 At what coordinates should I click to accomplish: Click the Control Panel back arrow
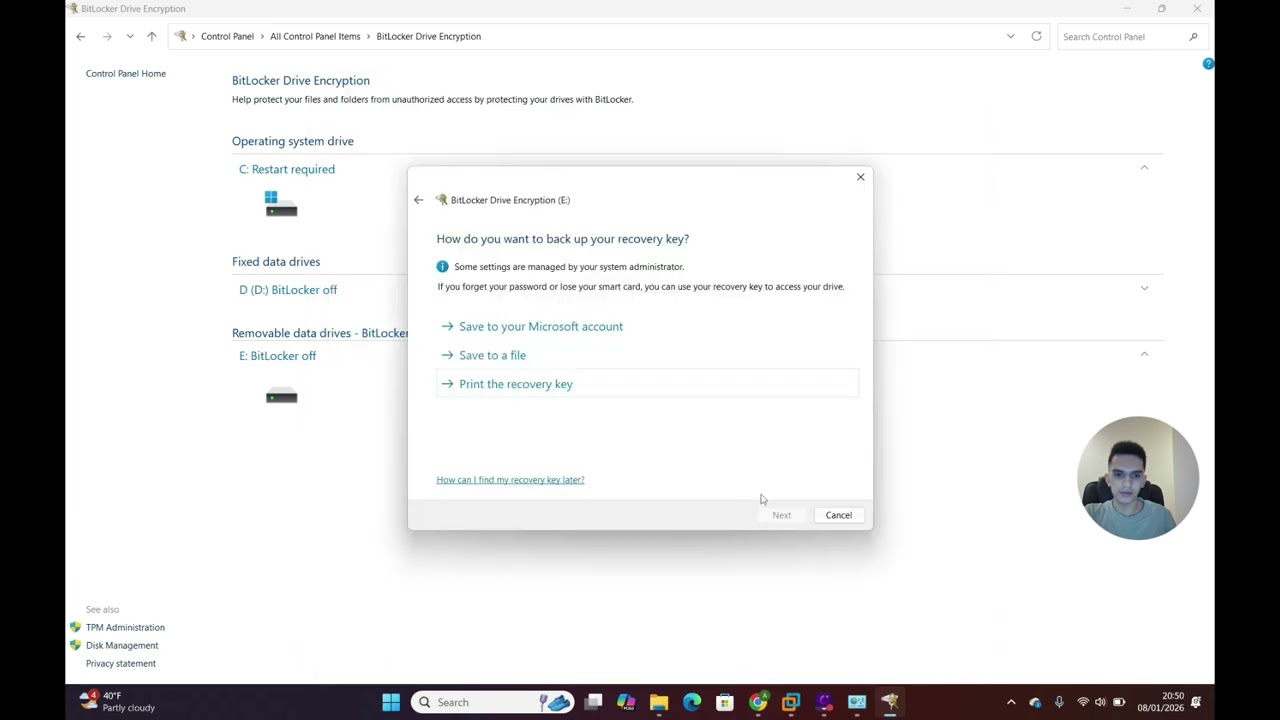pyautogui.click(x=81, y=36)
